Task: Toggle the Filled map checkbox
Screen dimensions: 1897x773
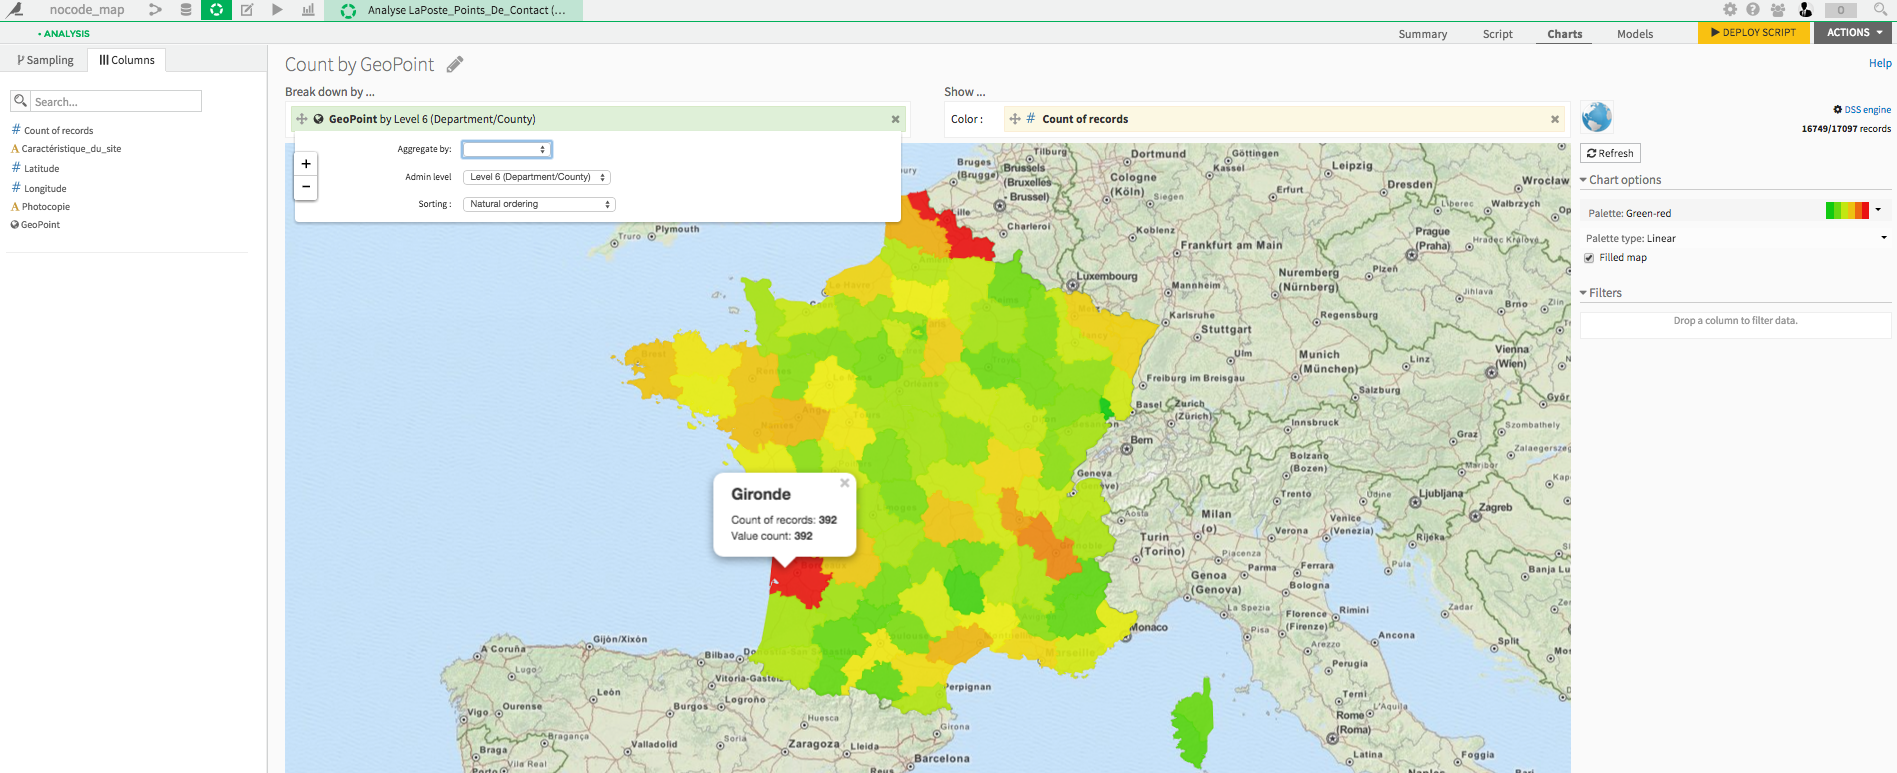Action: point(1589,258)
